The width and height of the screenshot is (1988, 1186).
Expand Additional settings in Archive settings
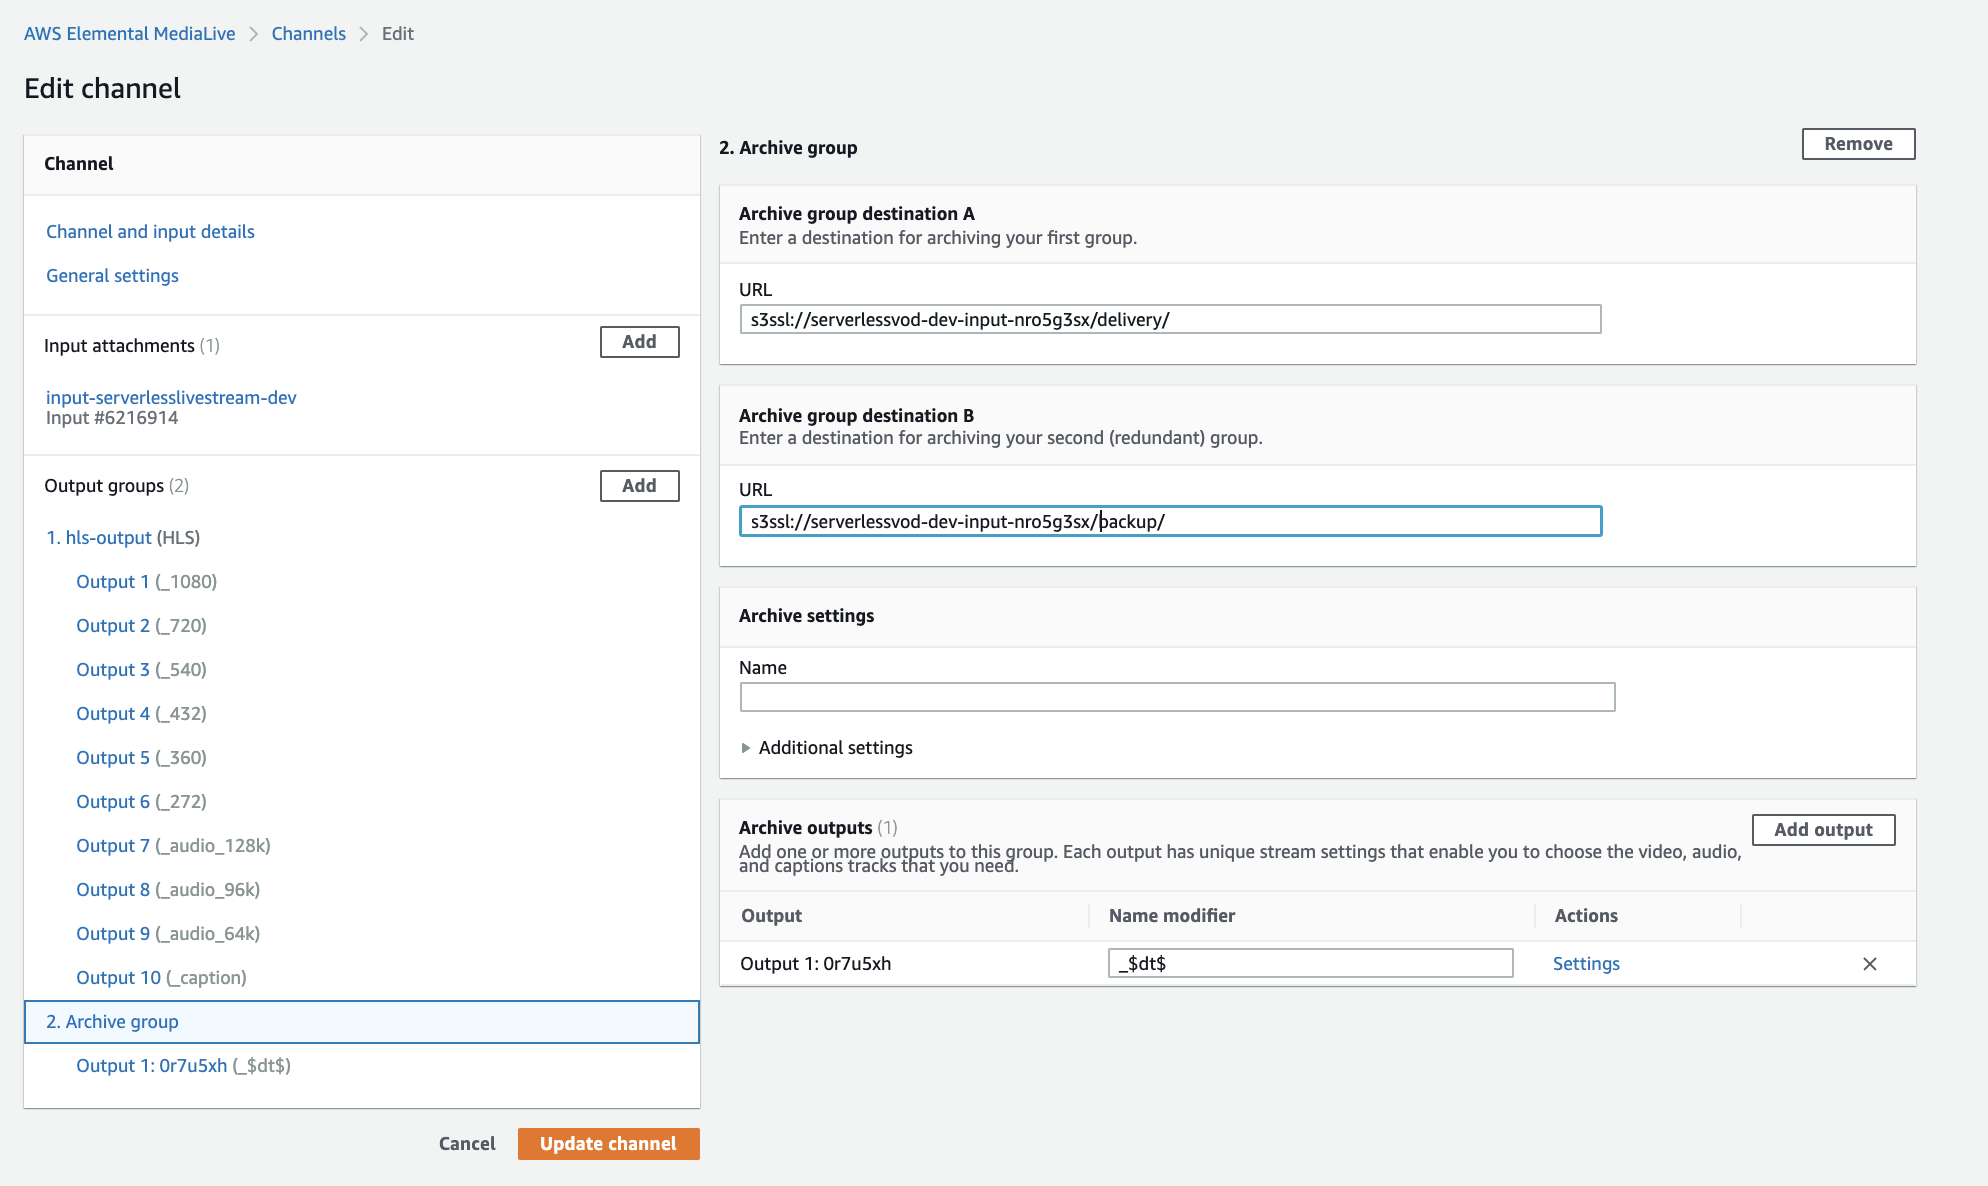point(825,747)
